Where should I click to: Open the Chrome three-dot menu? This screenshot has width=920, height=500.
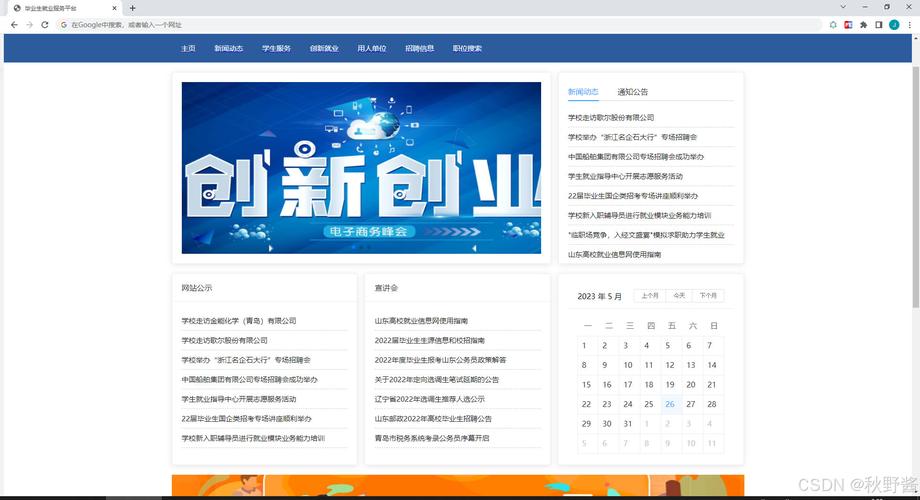coord(908,25)
